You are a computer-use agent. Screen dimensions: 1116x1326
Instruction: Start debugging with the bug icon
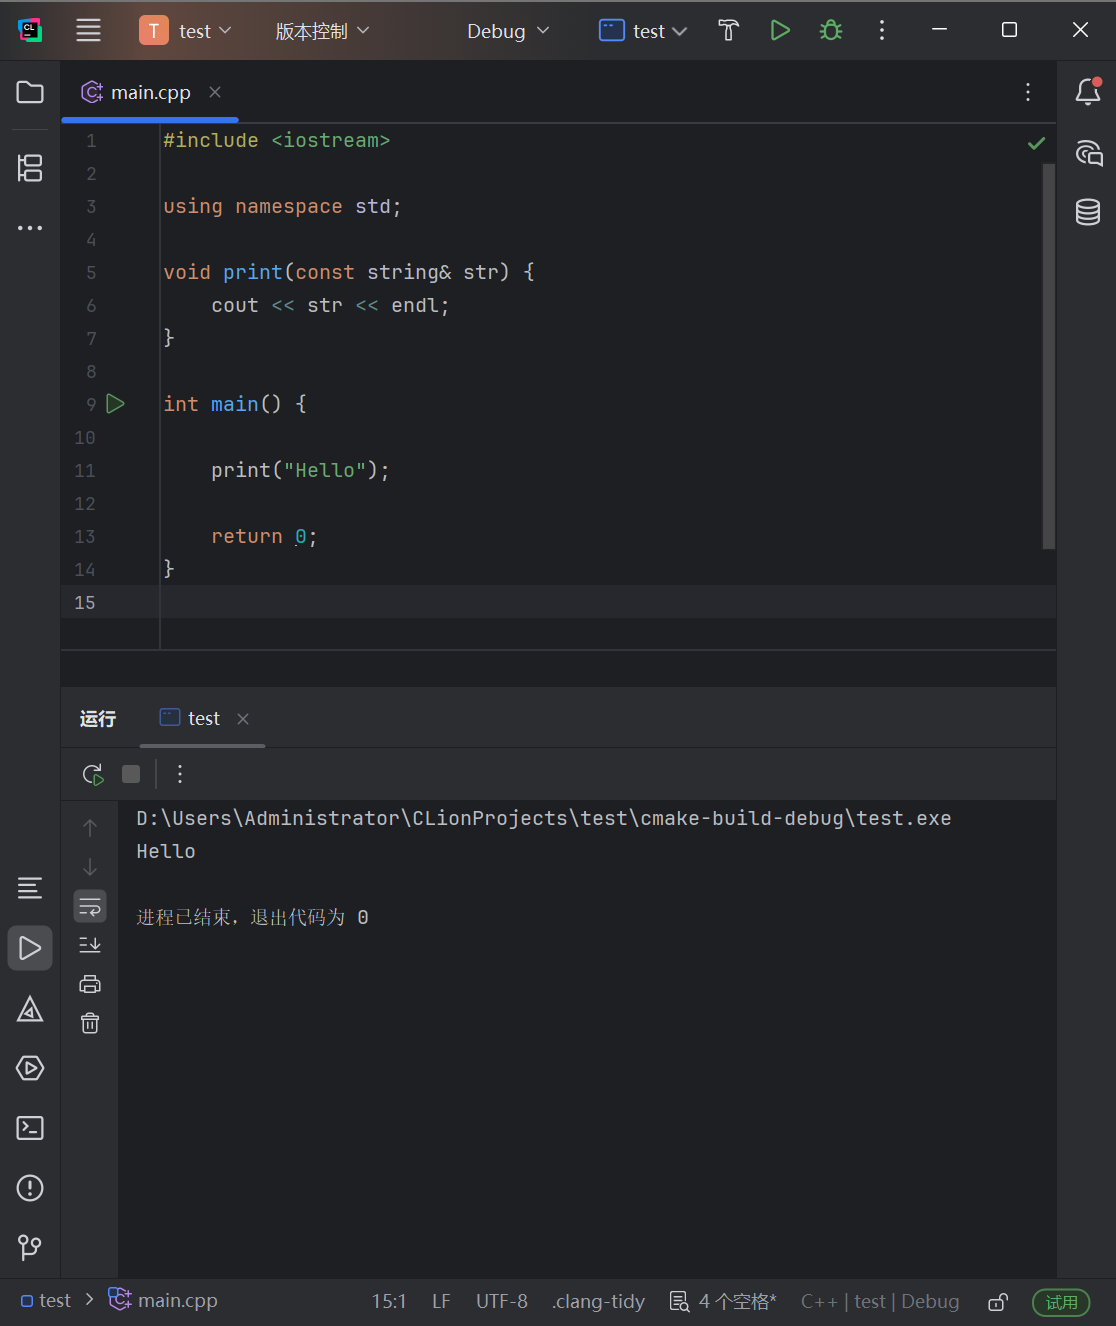pos(830,31)
